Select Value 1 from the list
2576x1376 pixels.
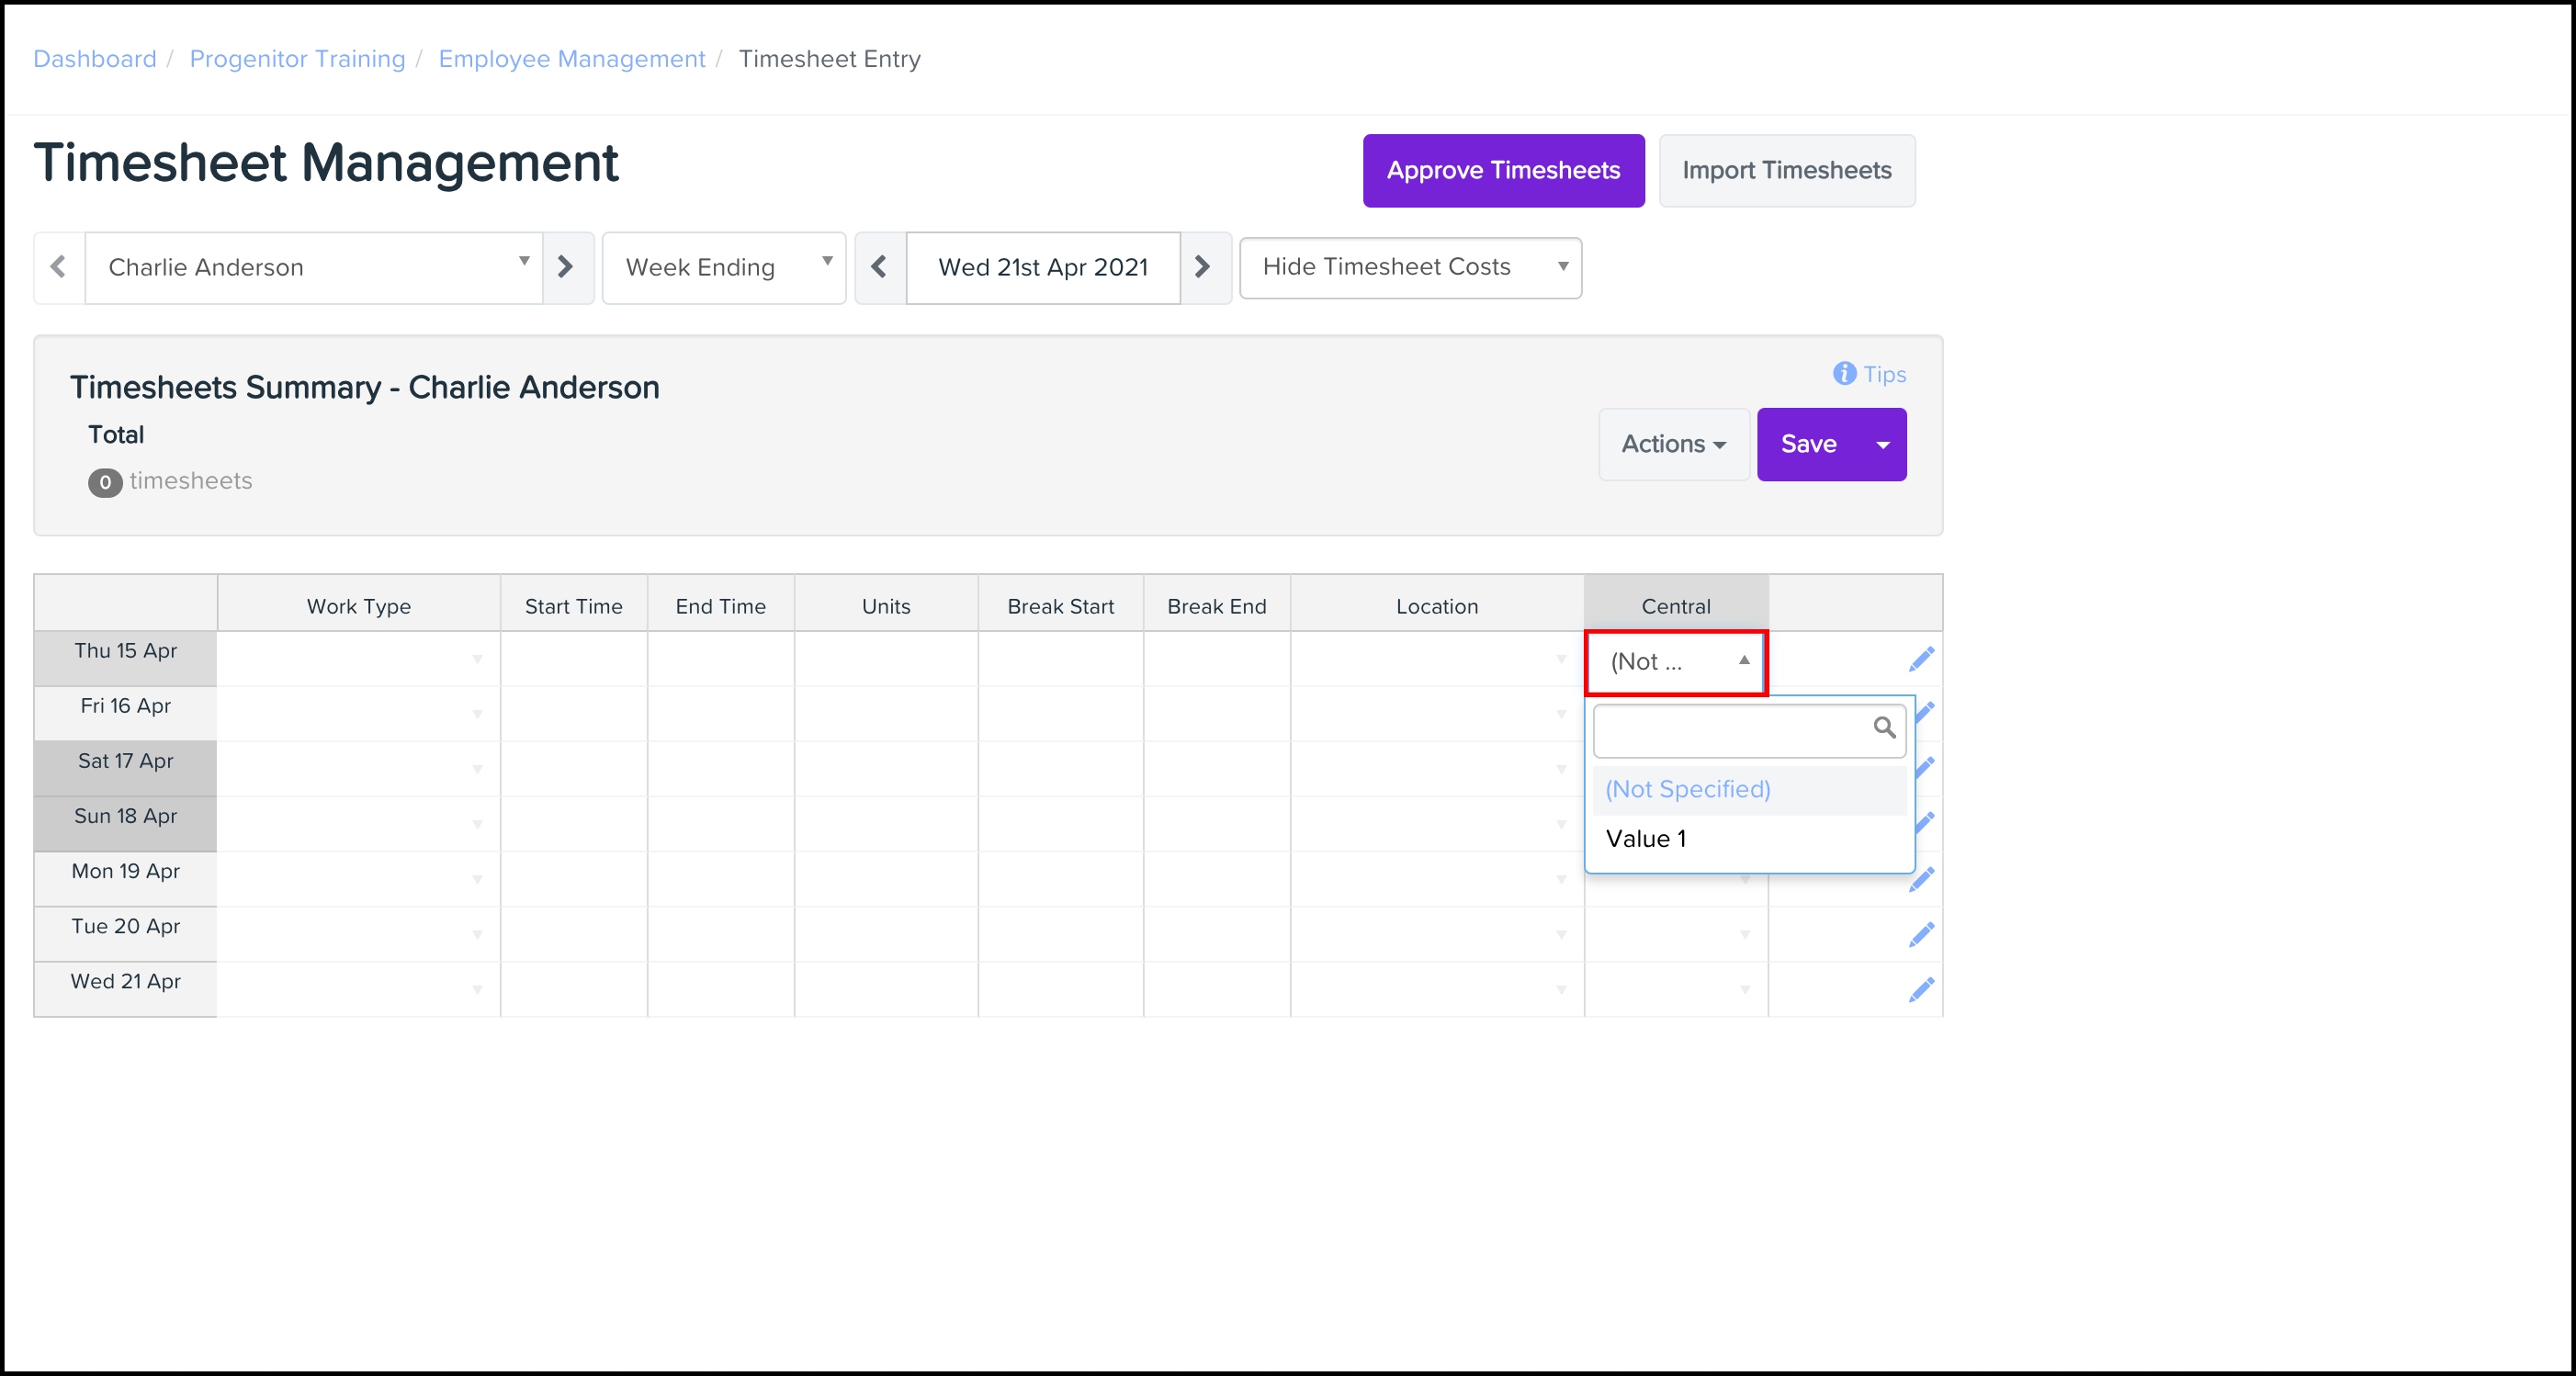(1646, 839)
